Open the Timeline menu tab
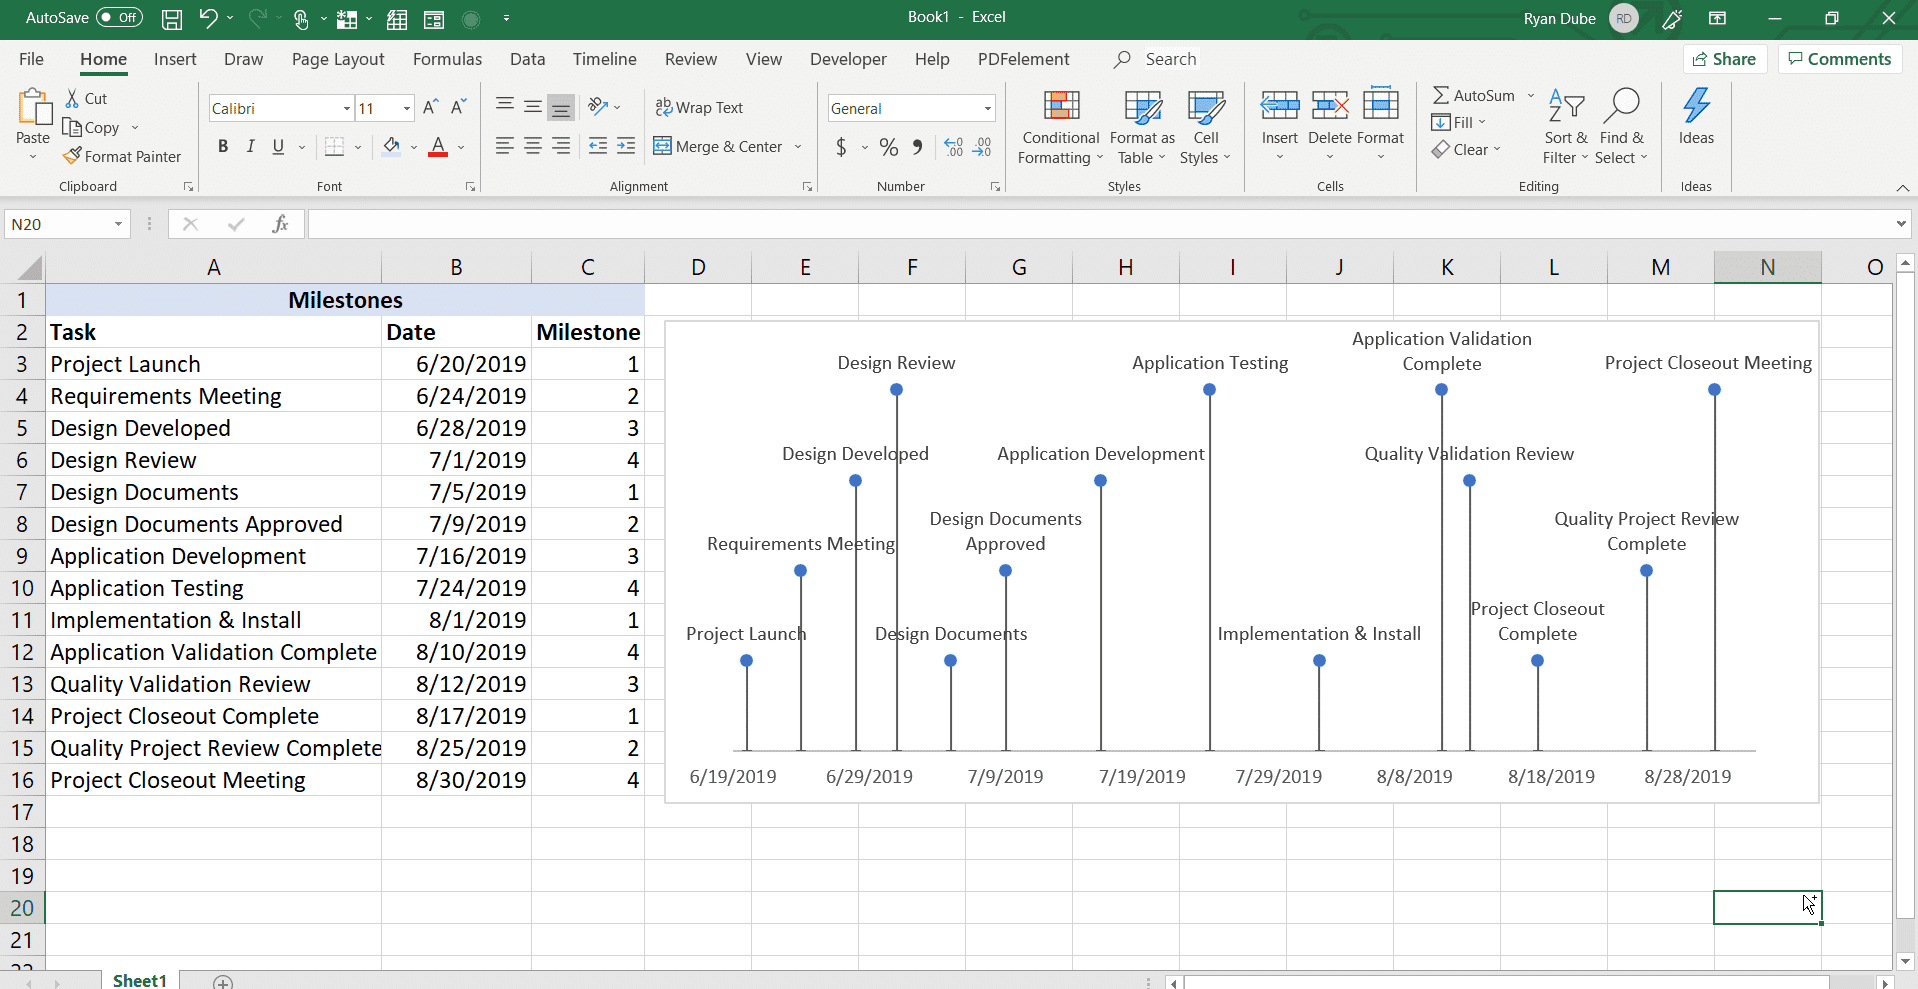1918x989 pixels. click(604, 59)
